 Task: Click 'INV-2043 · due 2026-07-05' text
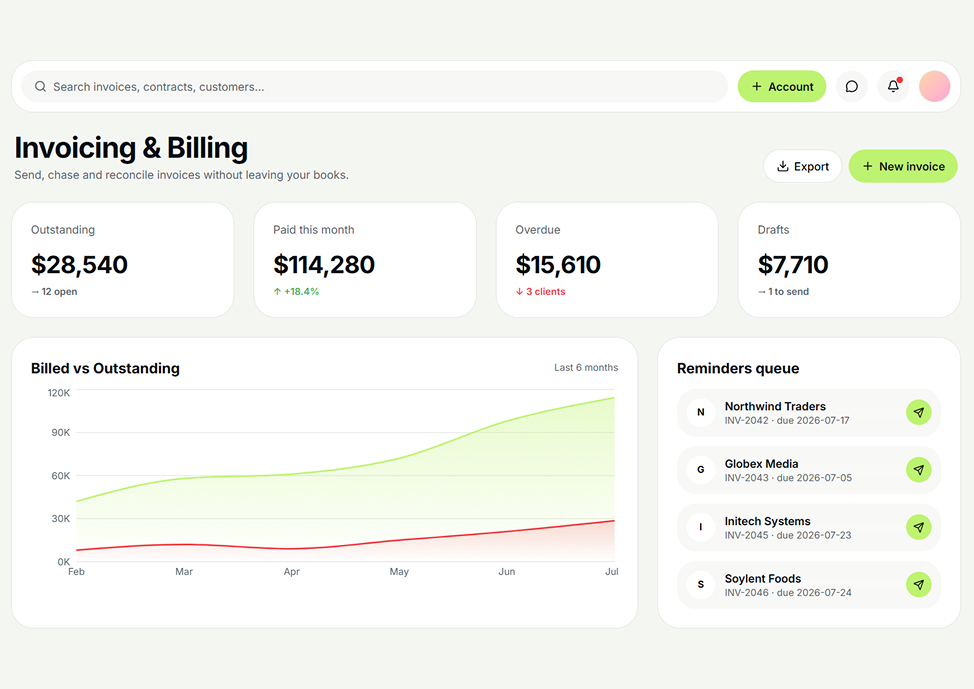click(x=788, y=478)
